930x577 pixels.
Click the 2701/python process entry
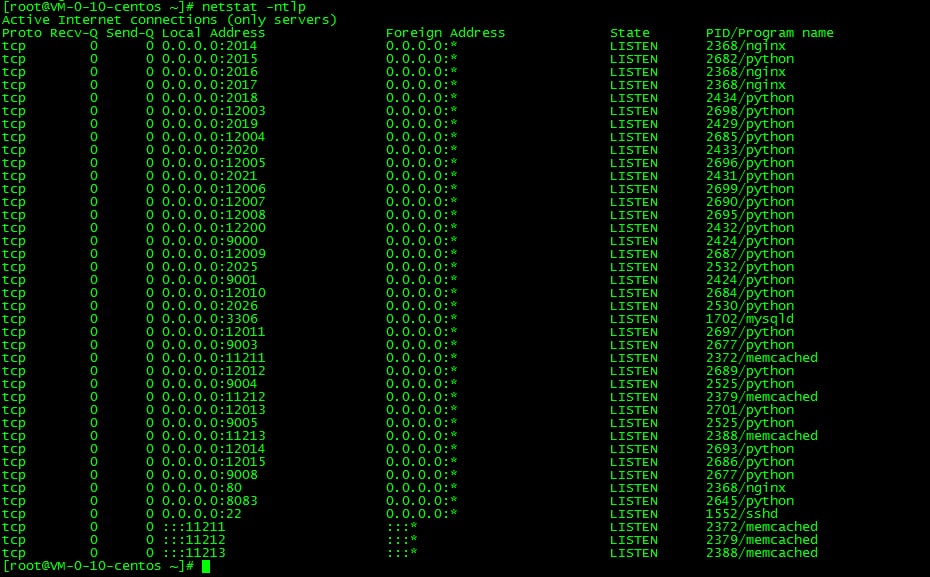[750, 410]
